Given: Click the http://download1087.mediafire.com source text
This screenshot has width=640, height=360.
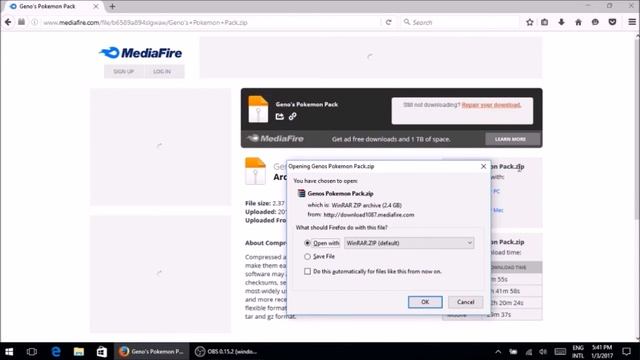Looking at the screenshot, I should (369, 215).
